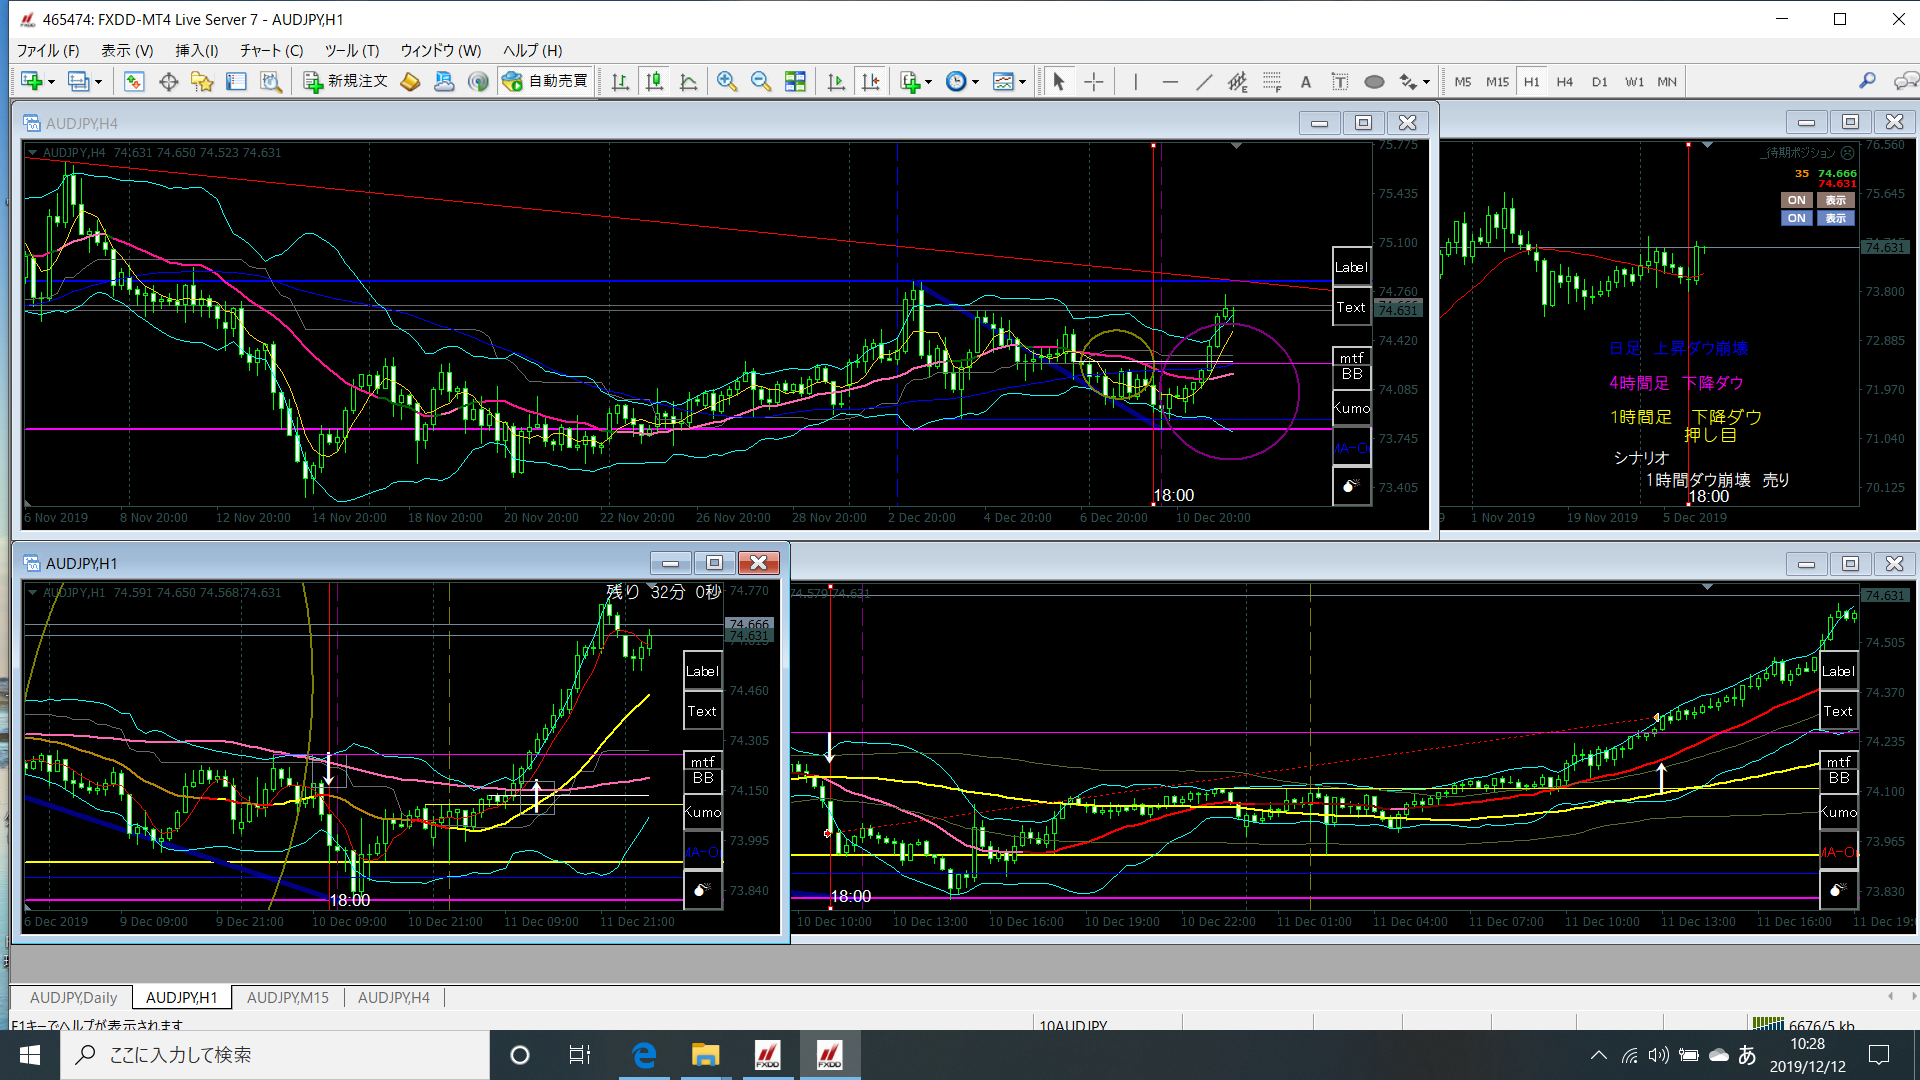
Task: Click the Windows search box
Action: point(275,1055)
